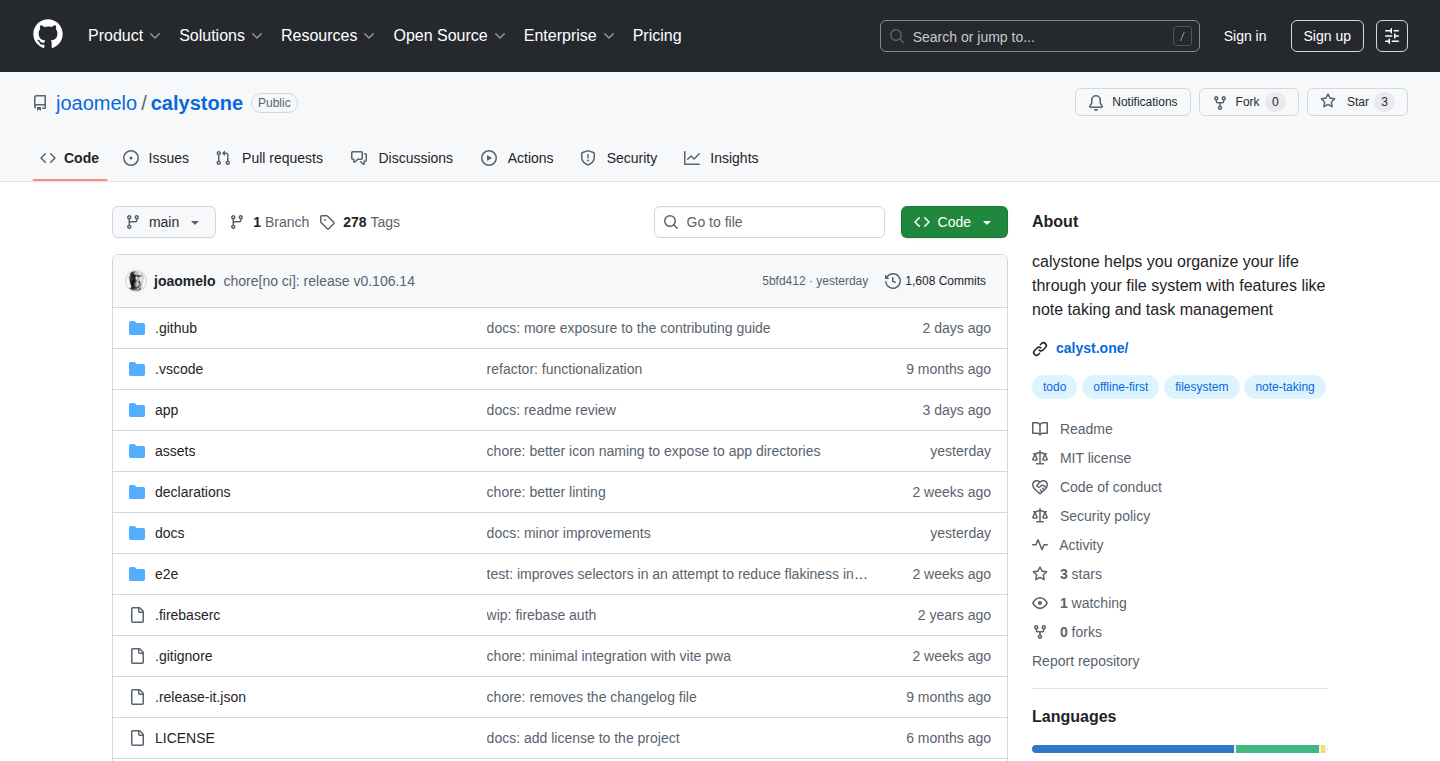The height and width of the screenshot is (761, 1440).
Task: Click the file icon beside LICENSE
Action: pyautogui.click(x=137, y=738)
